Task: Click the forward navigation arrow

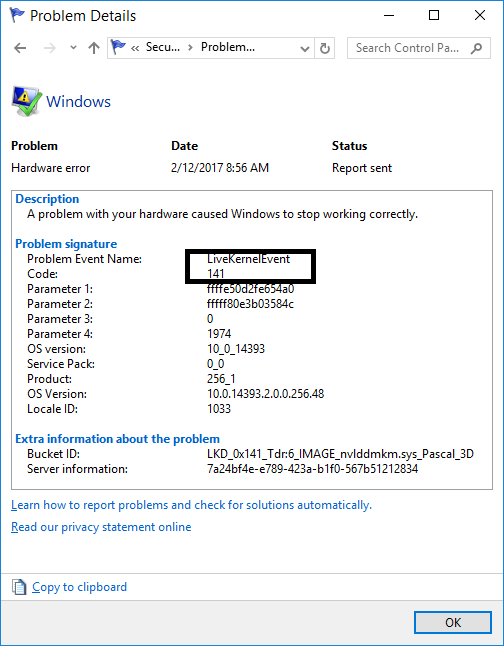Action: 49,48
